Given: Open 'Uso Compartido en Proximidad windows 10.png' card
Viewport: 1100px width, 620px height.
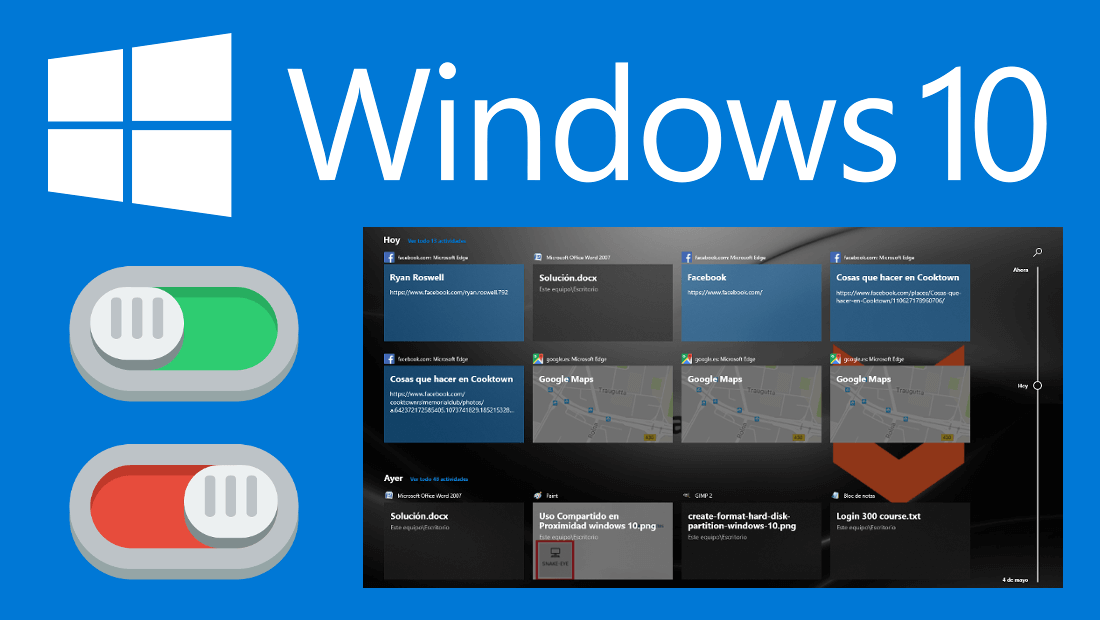Looking at the screenshot, I should coord(603,541).
